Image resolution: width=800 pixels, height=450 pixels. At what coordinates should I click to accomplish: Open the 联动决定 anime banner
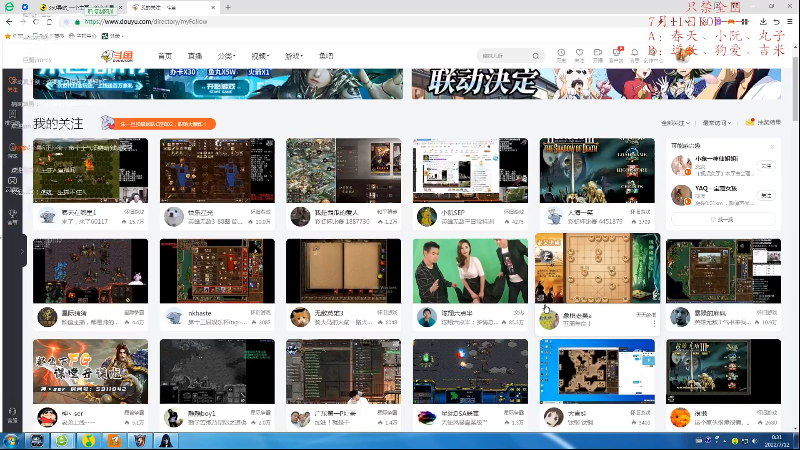(596, 84)
